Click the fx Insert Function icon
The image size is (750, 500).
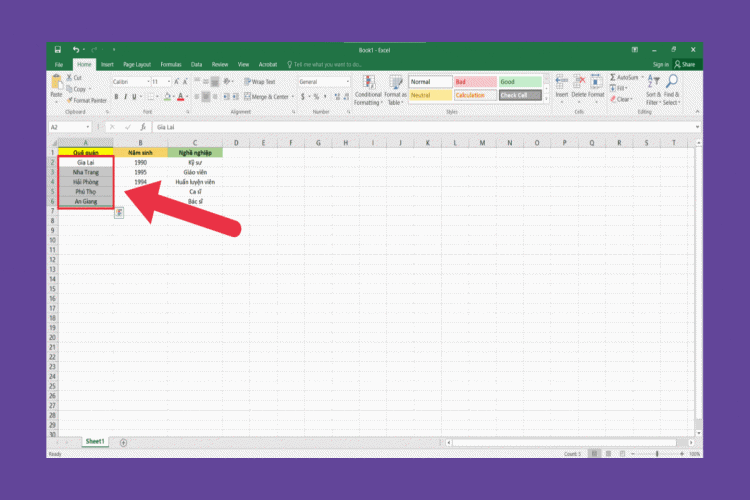pos(143,127)
